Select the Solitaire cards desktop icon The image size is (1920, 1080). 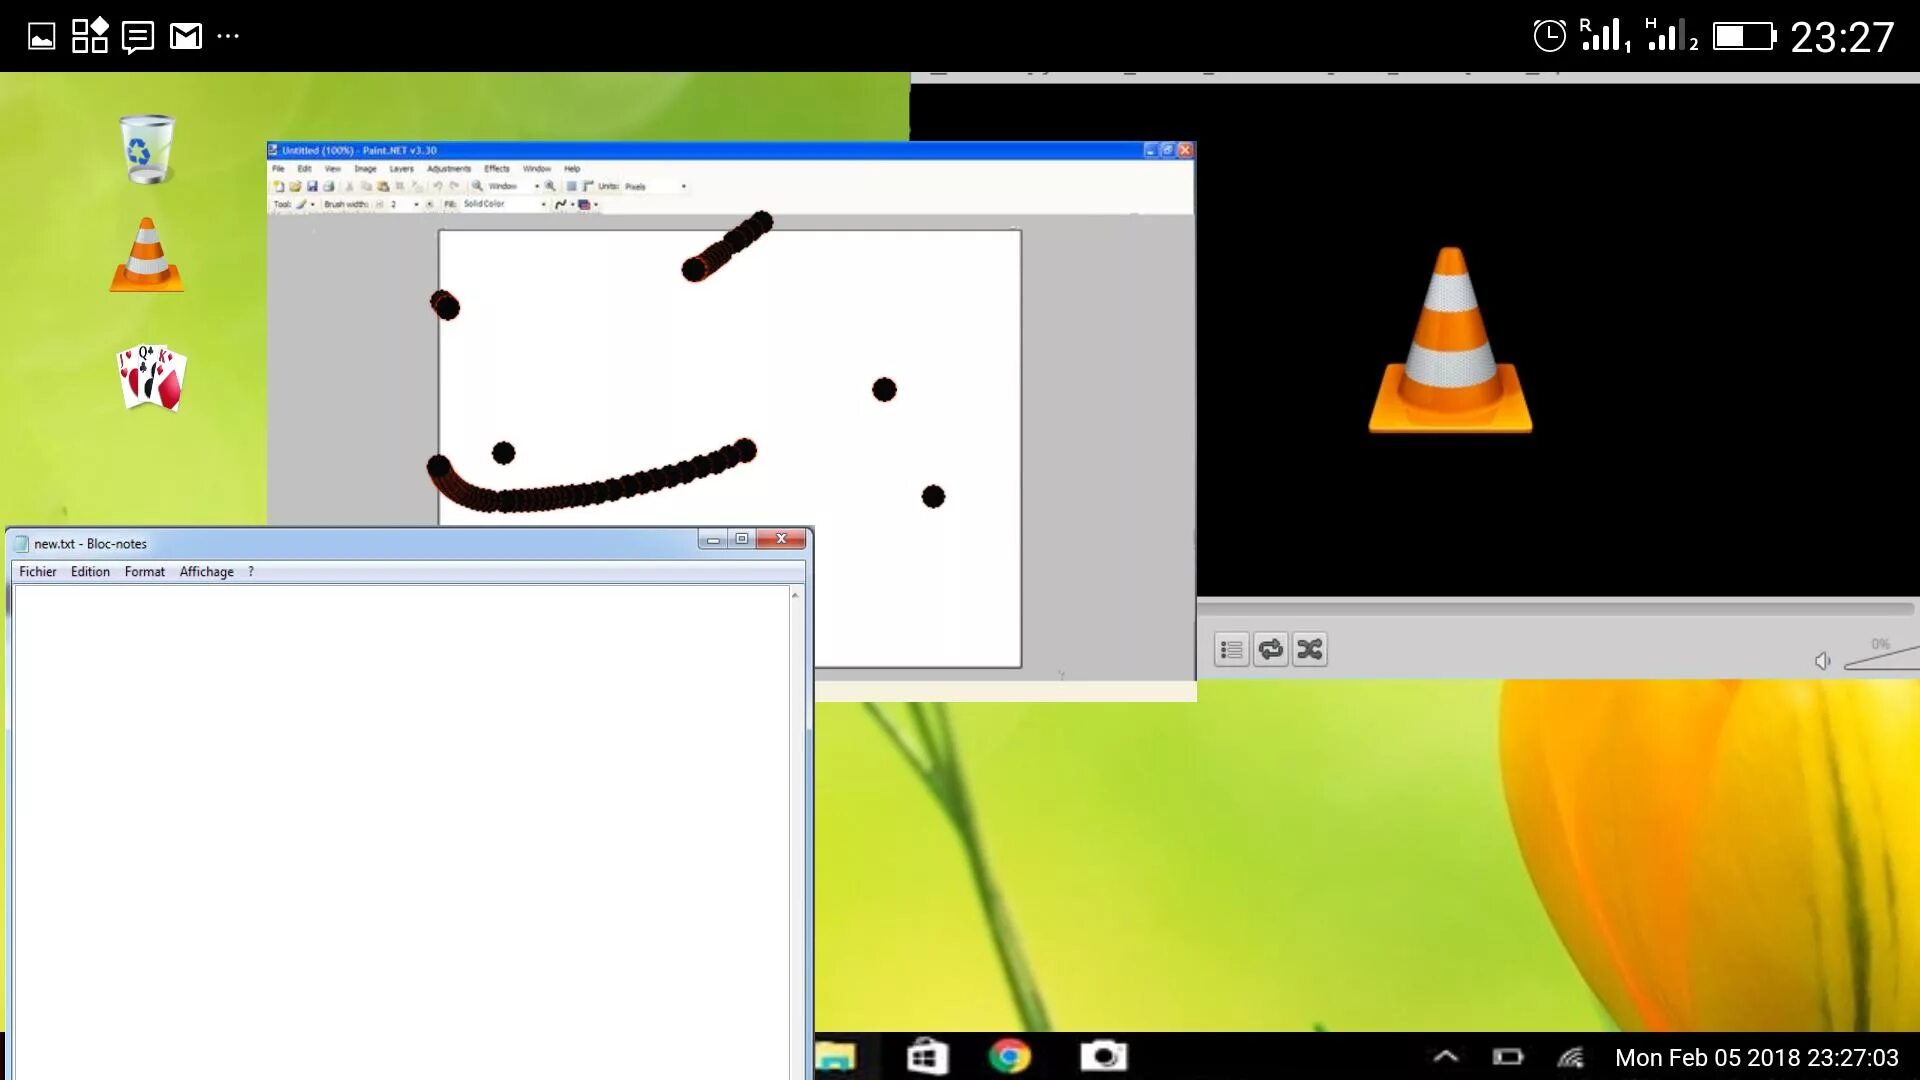pyautogui.click(x=151, y=378)
